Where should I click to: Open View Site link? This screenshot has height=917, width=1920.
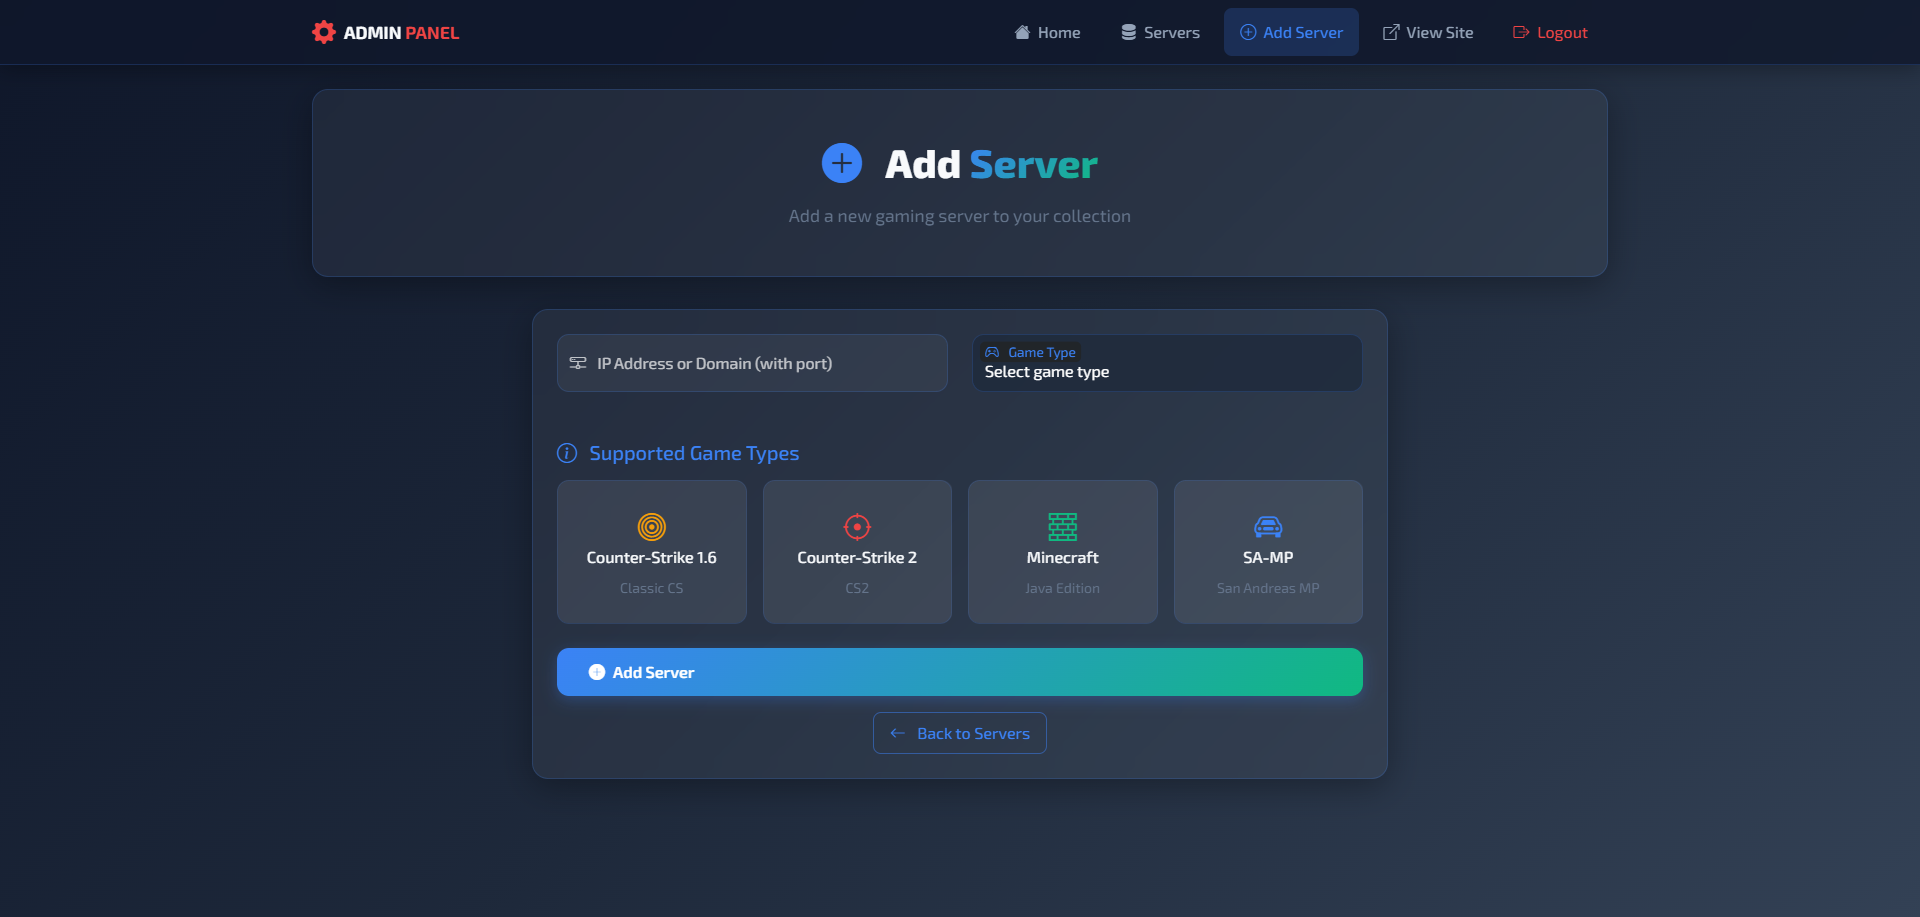click(1427, 32)
